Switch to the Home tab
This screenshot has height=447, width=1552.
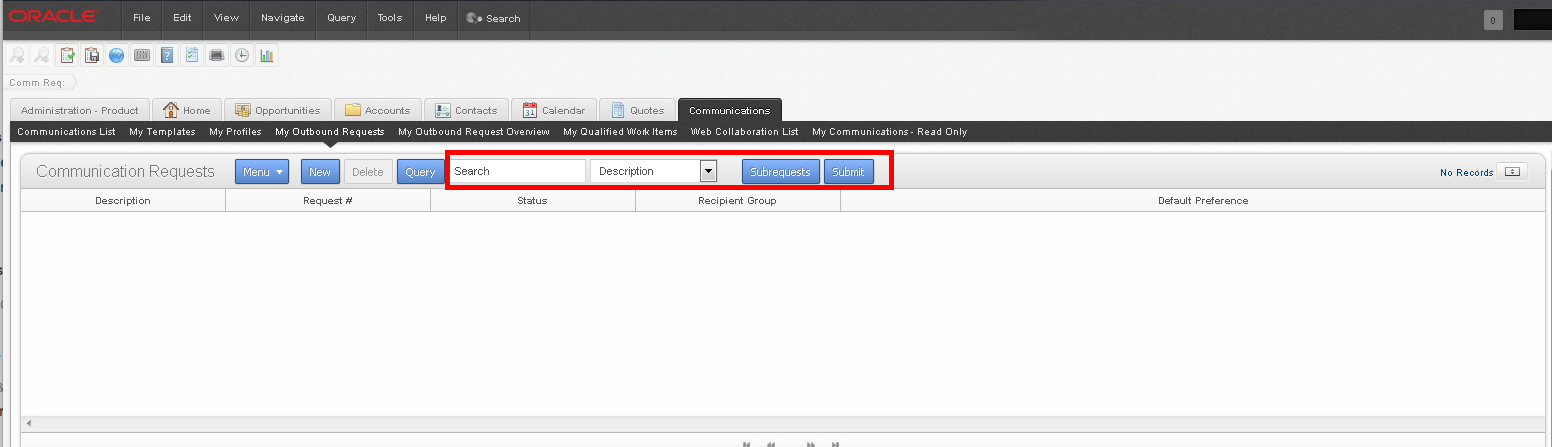point(187,110)
